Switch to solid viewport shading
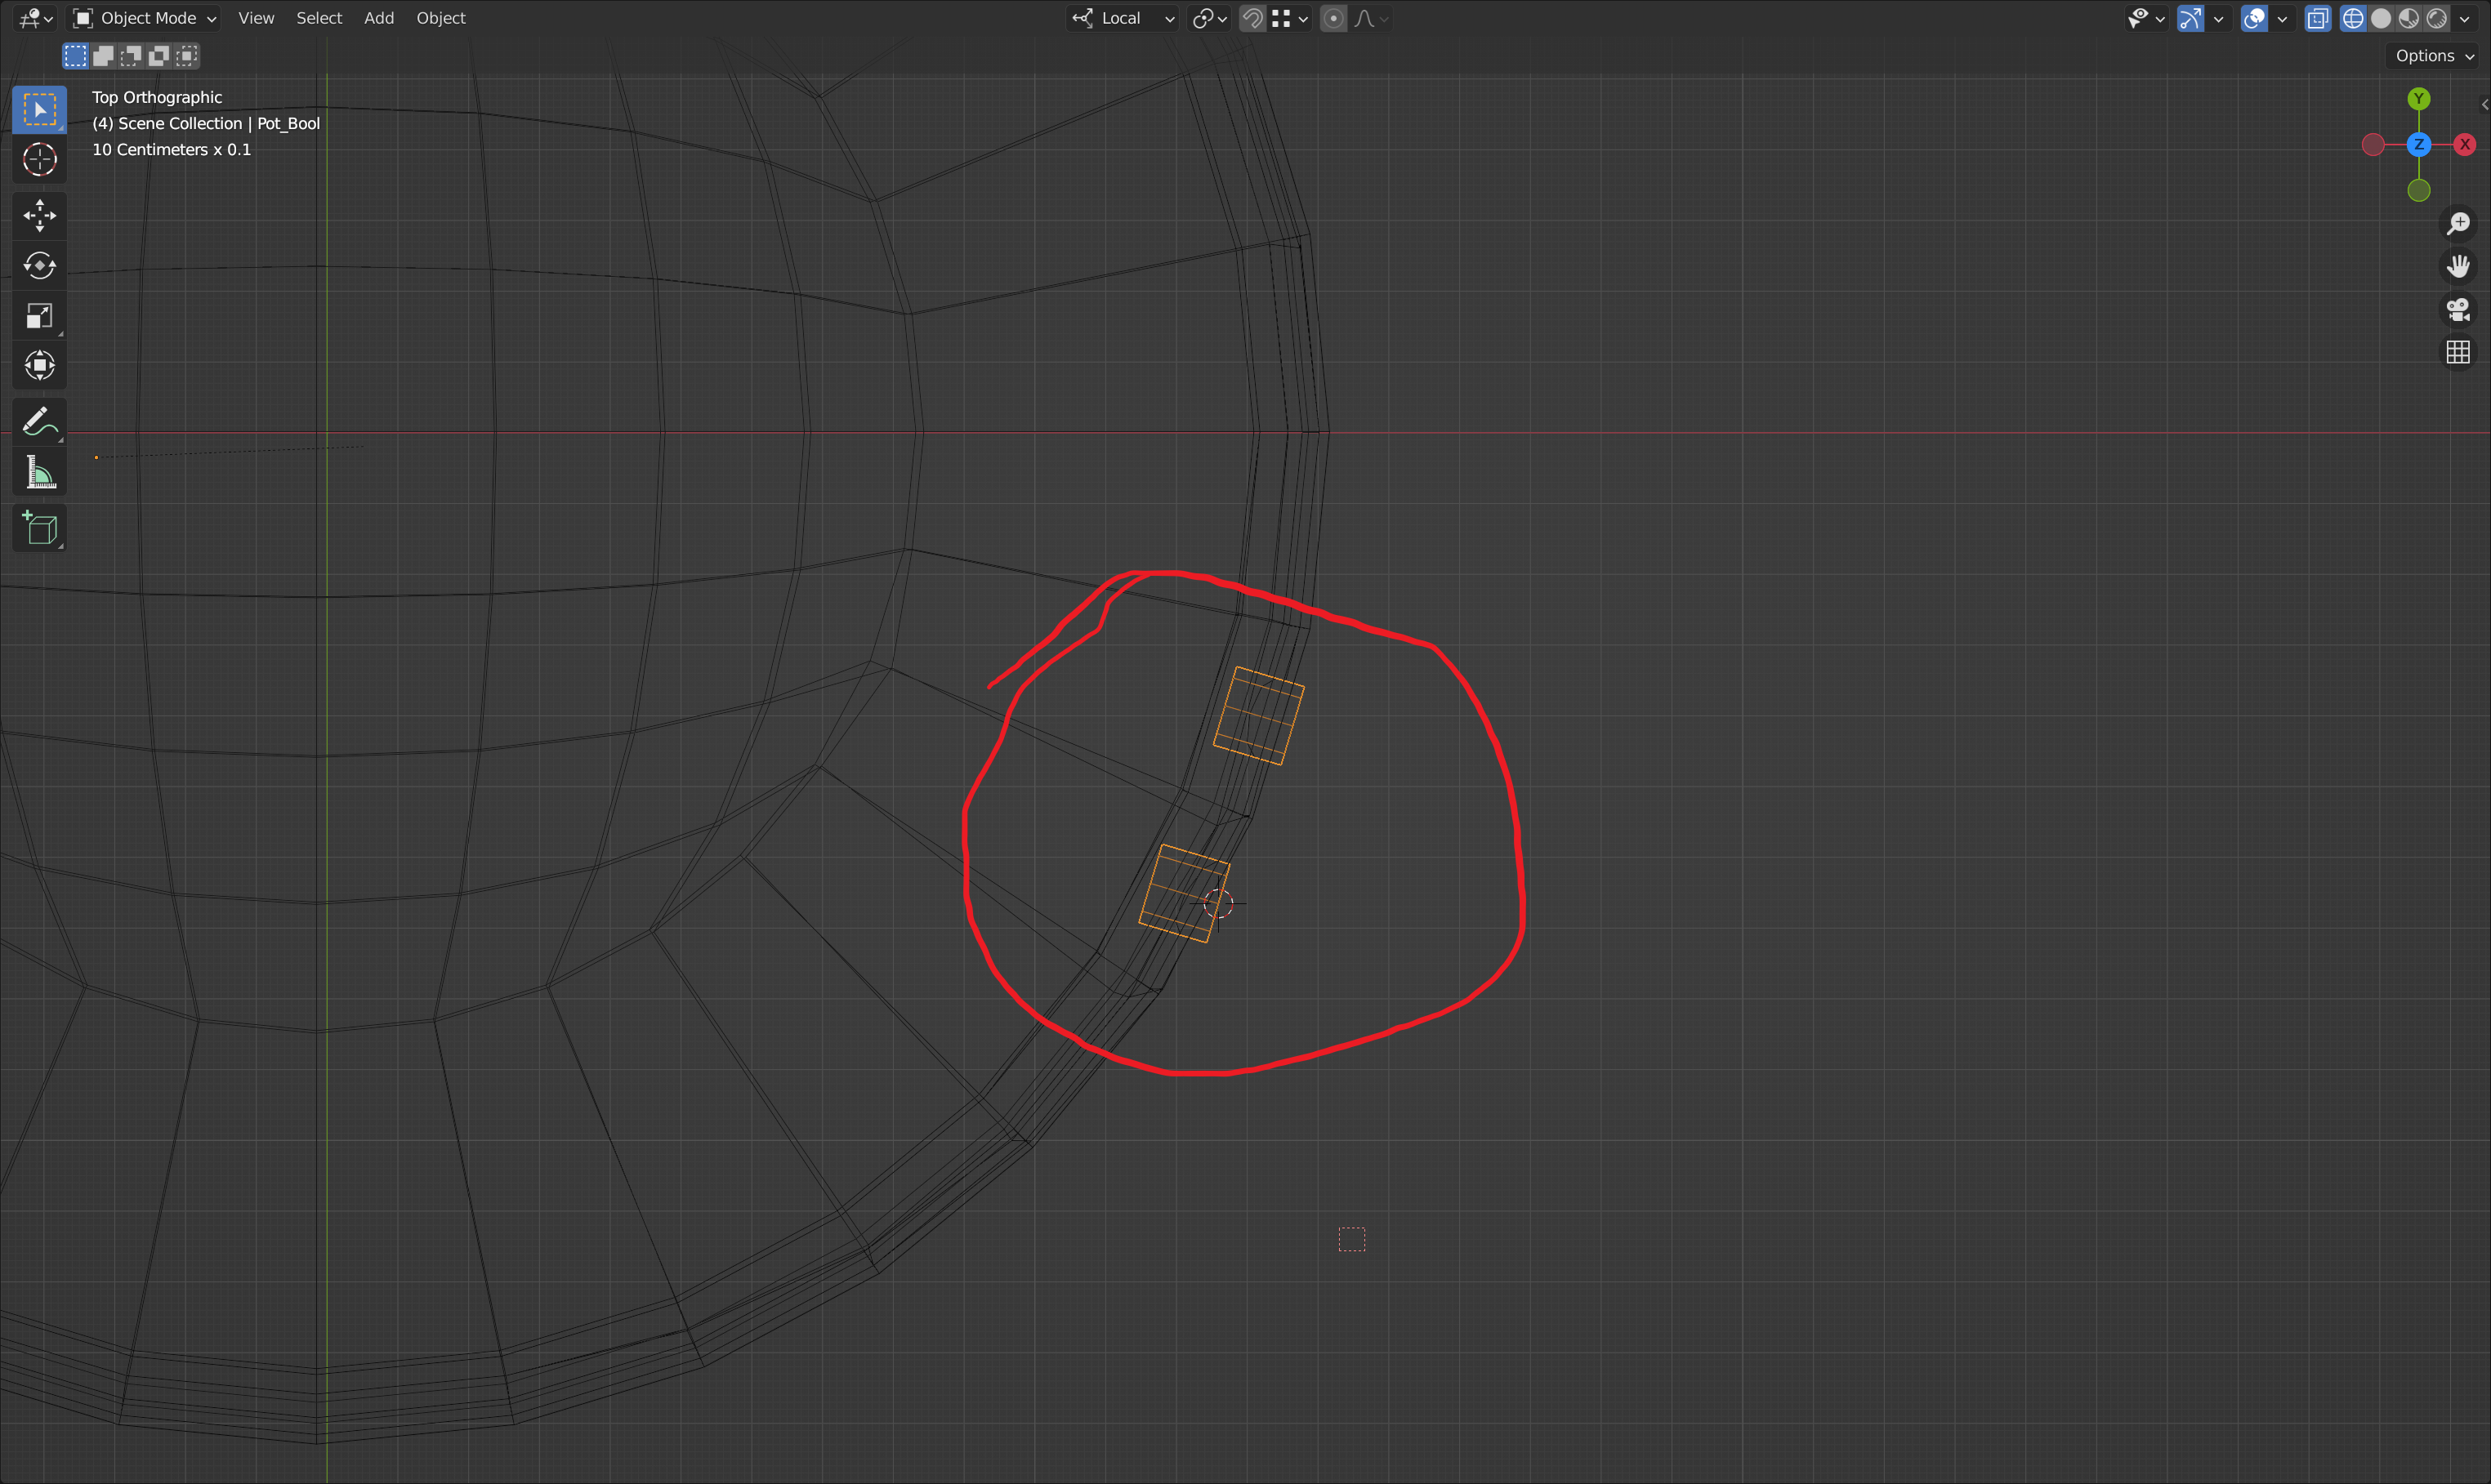This screenshot has width=2491, height=1484. pos(2381,18)
